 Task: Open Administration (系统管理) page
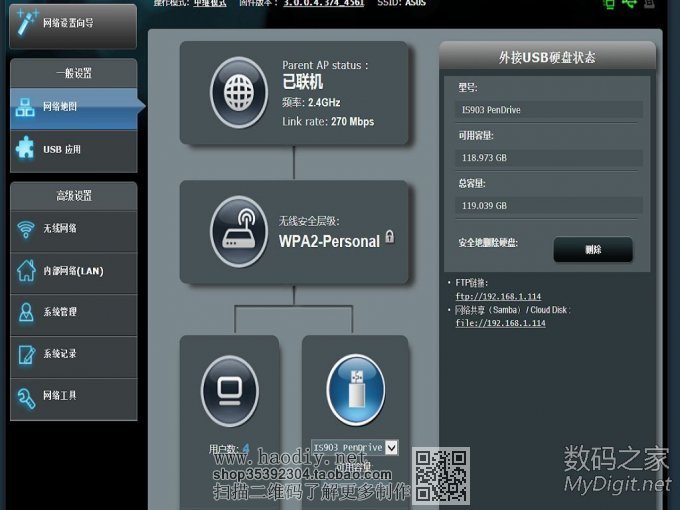[72, 312]
